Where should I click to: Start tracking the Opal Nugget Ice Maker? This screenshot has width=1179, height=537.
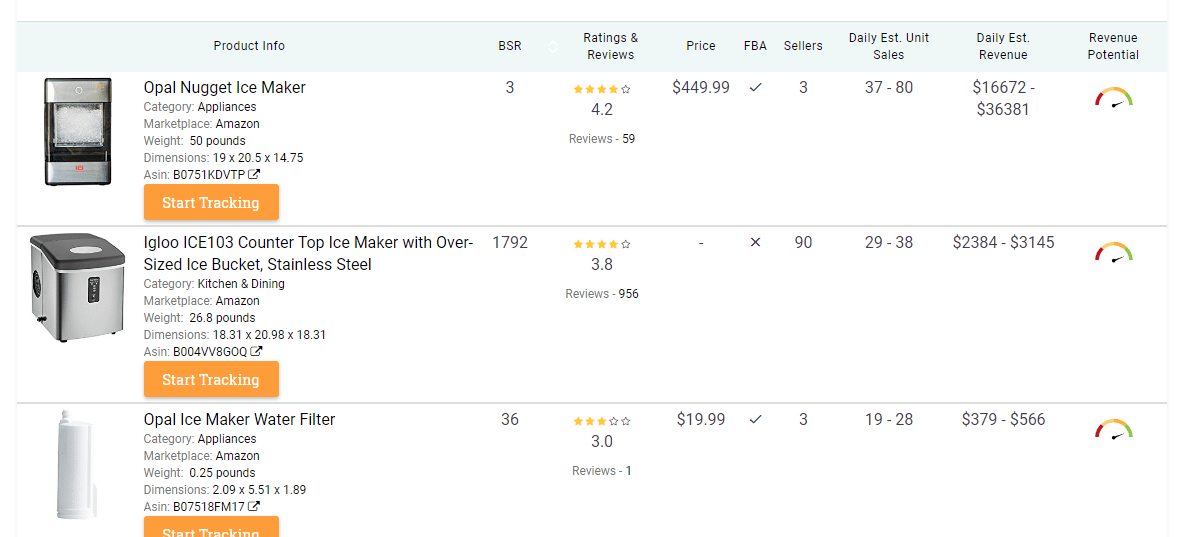click(211, 202)
